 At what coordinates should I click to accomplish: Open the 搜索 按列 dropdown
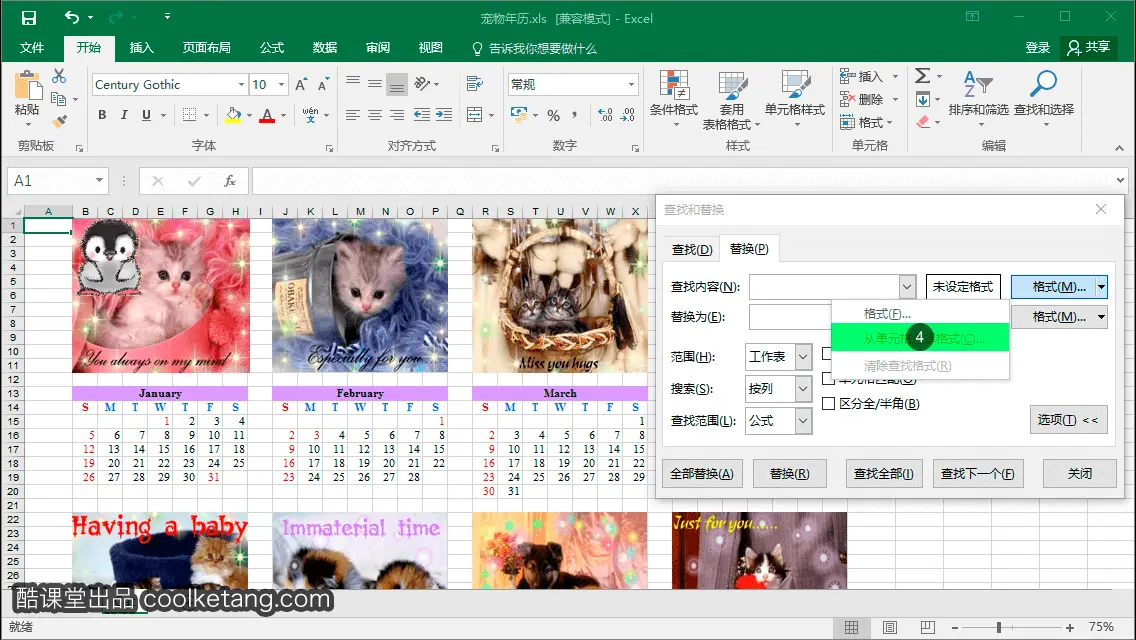coord(803,388)
